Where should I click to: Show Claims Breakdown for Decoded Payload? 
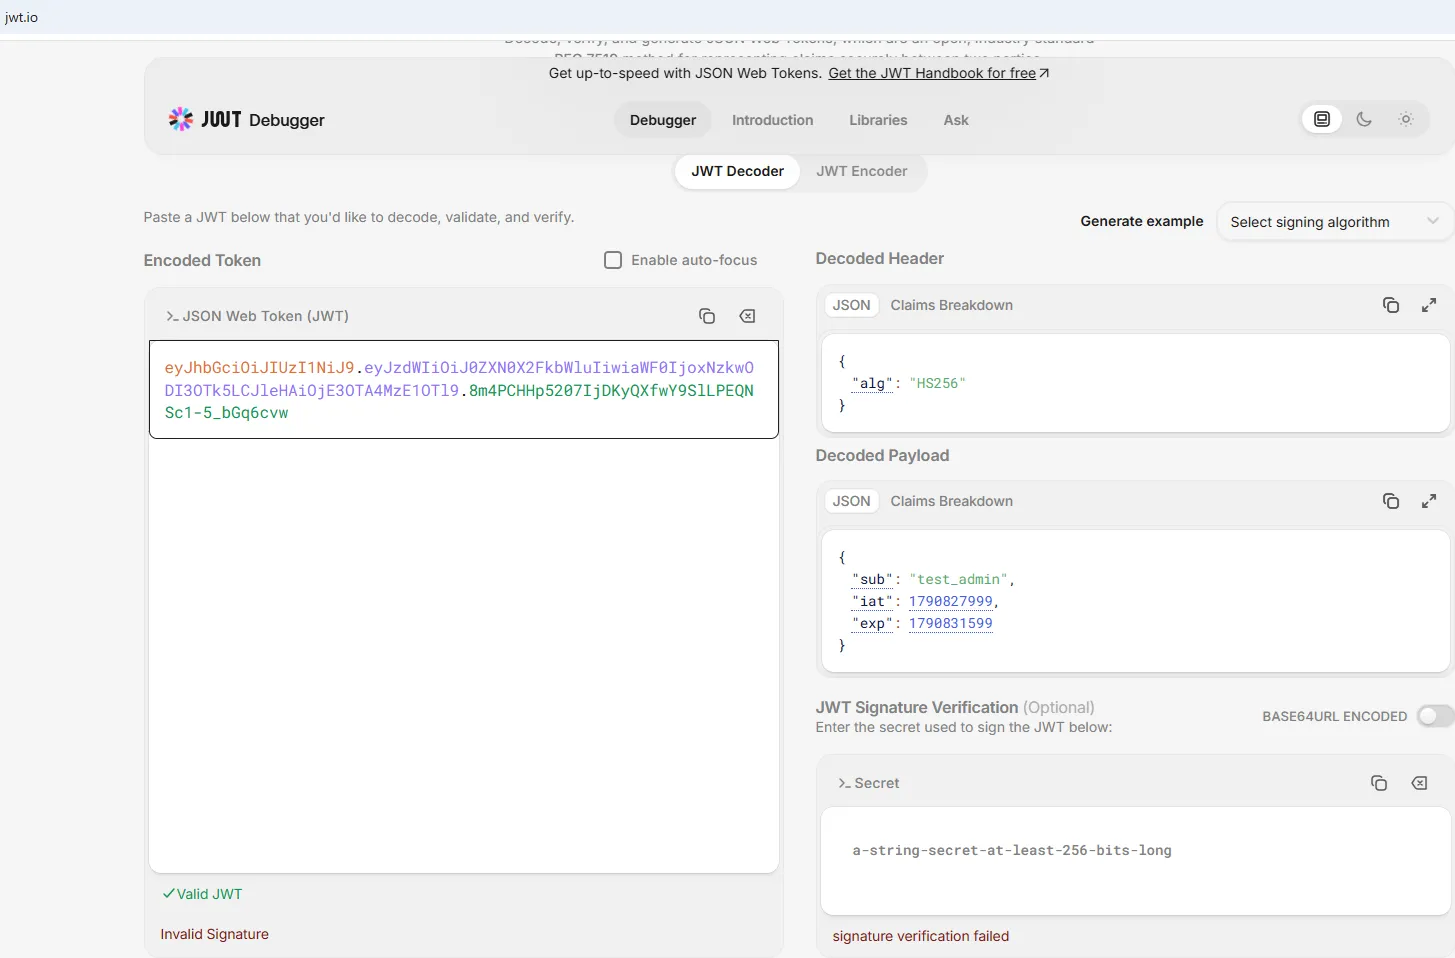click(952, 501)
